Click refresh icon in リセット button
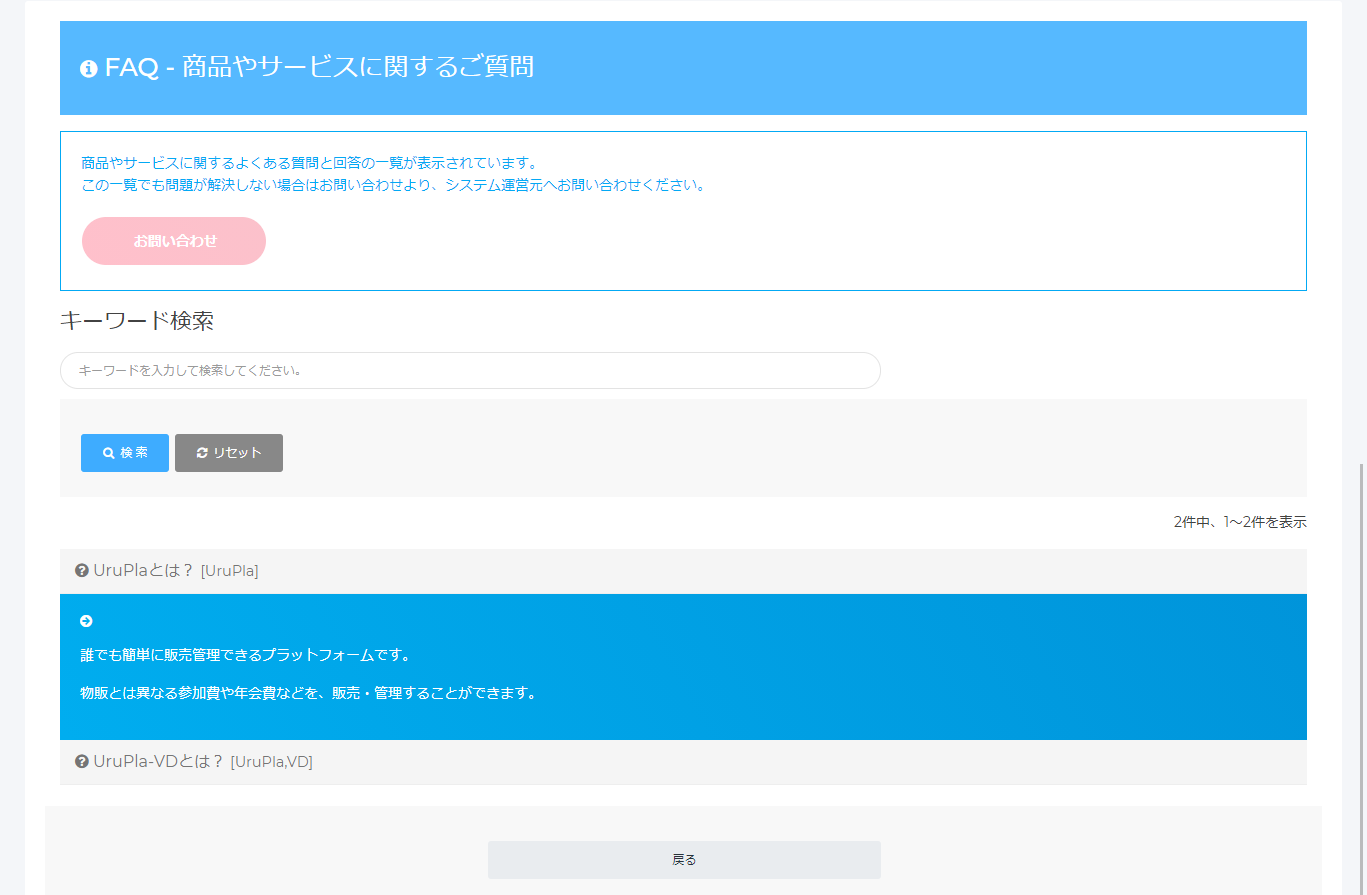This screenshot has width=1367, height=895. pyautogui.click(x=202, y=453)
